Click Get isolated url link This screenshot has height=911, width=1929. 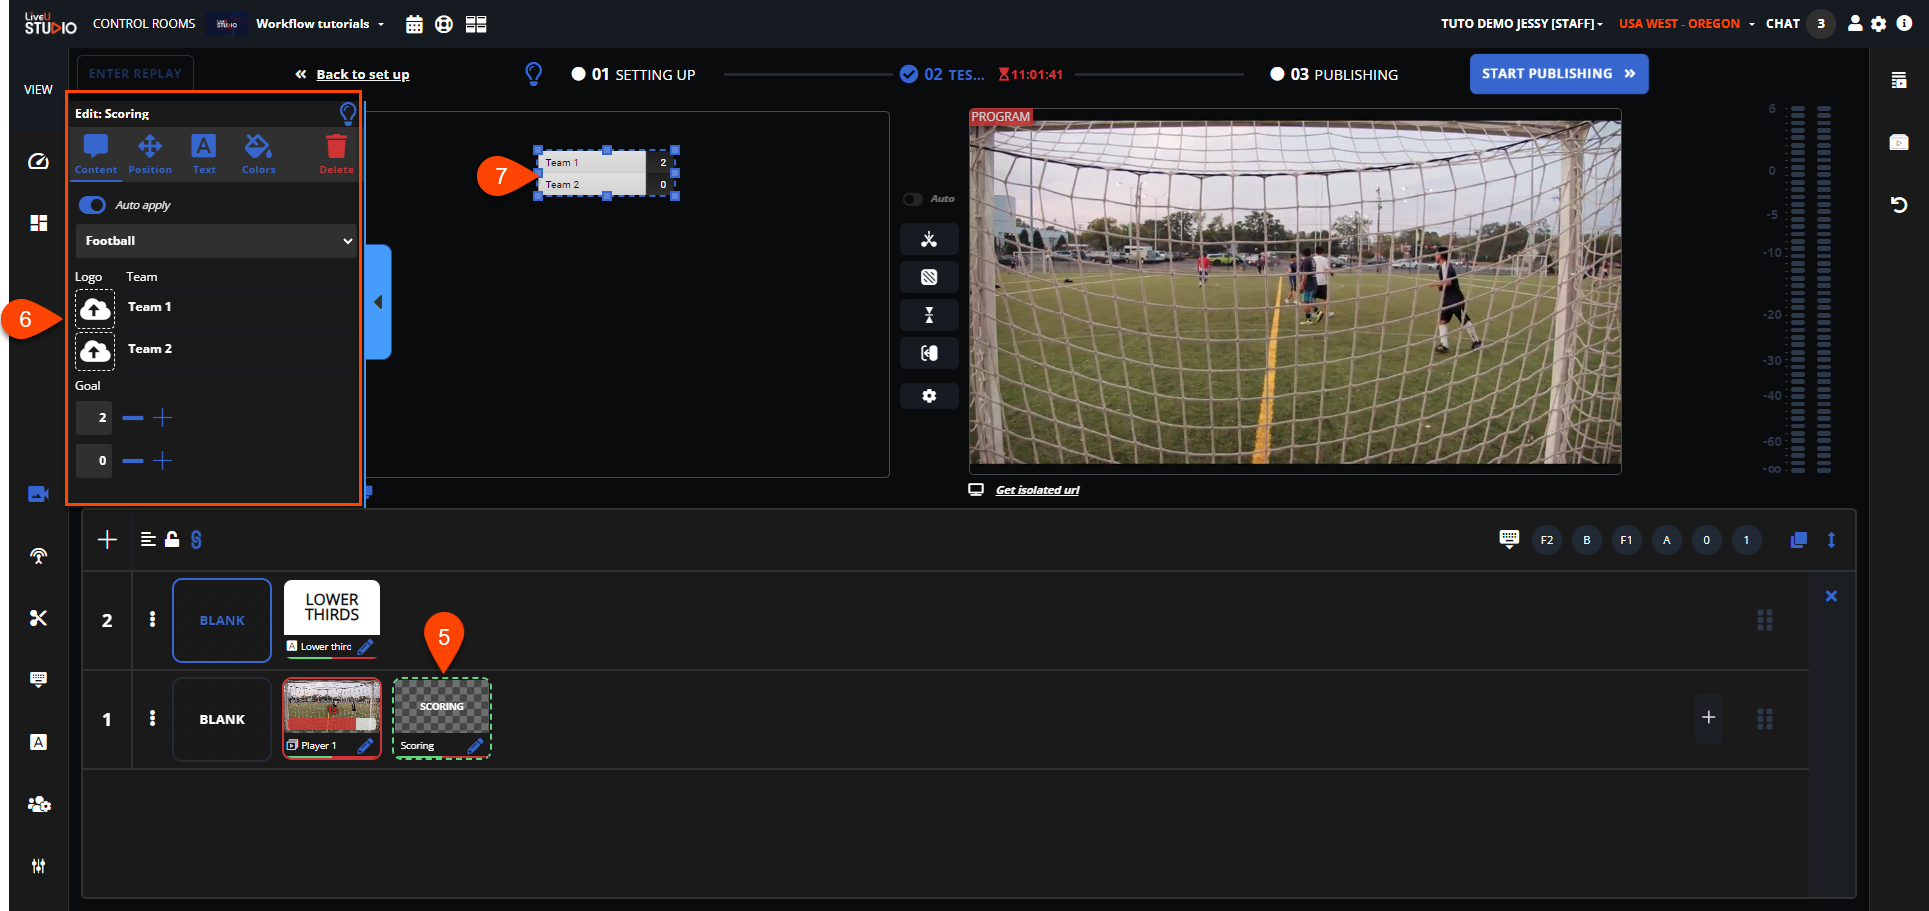click(1037, 490)
